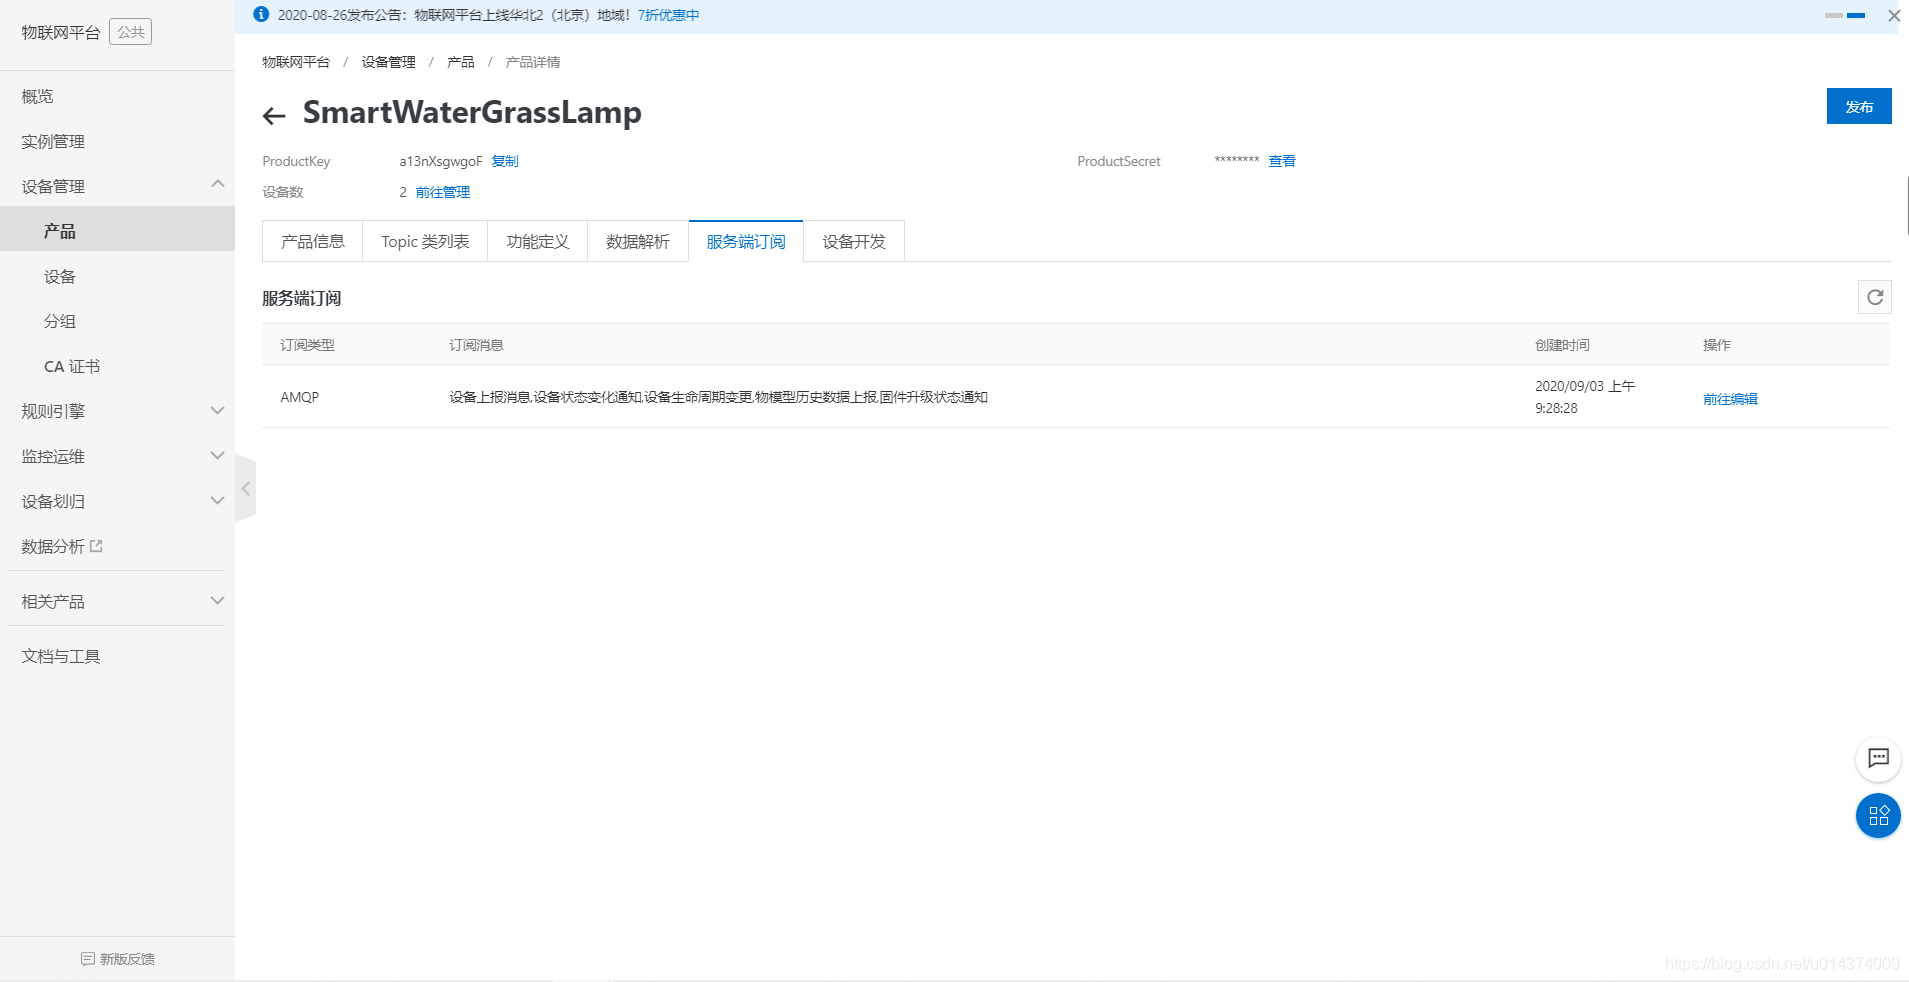Expand the 监控运维 menu section

click(x=217, y=455)
